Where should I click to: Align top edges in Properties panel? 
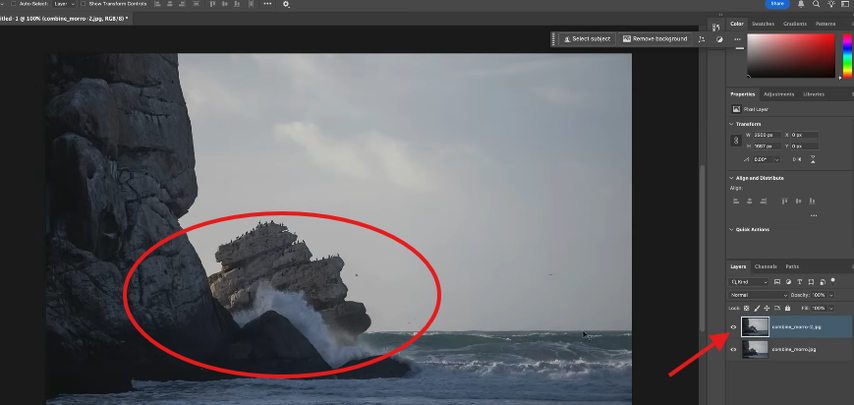[x=785, y=201]
